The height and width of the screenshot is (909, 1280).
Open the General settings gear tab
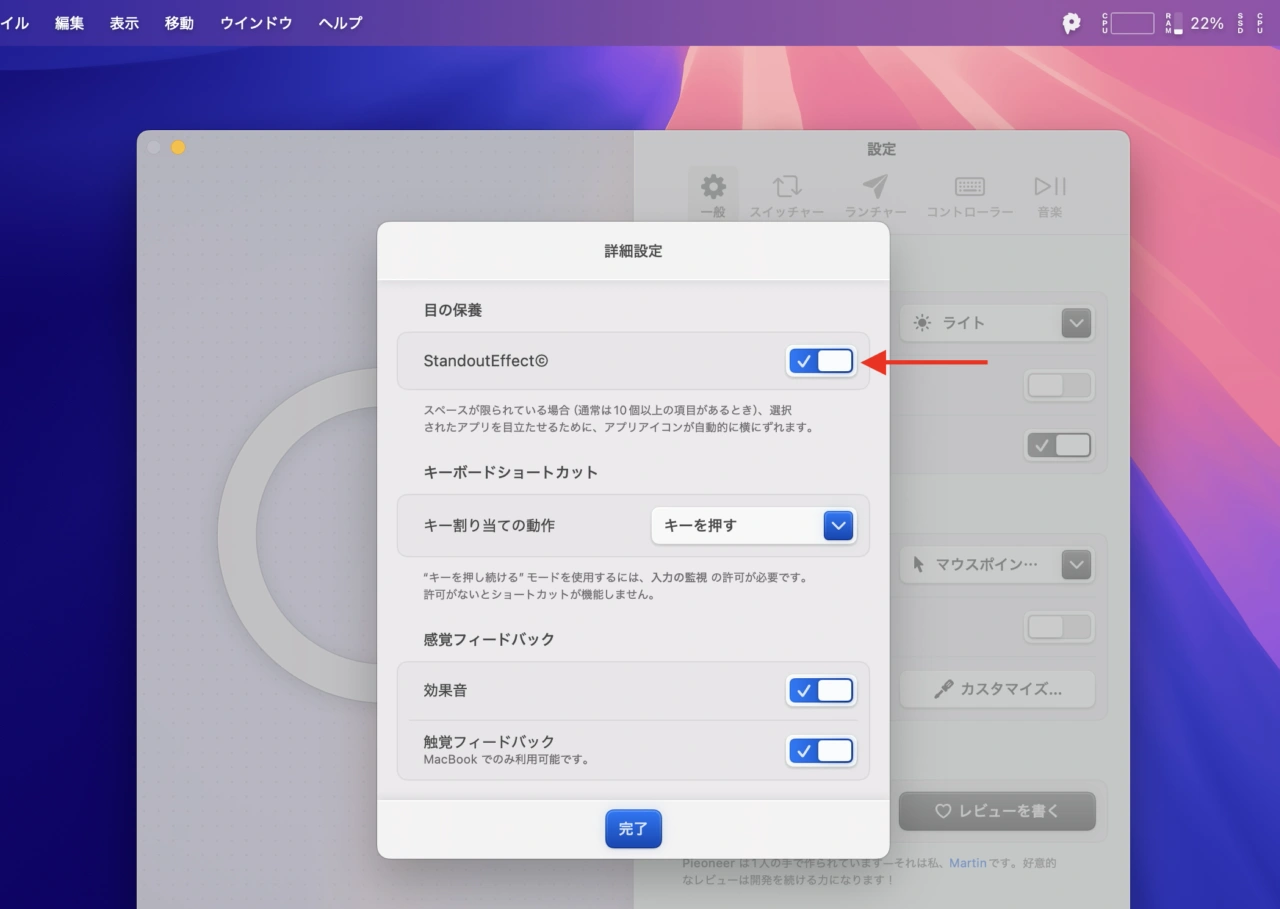pyautogui.click(x=713, y=194)
